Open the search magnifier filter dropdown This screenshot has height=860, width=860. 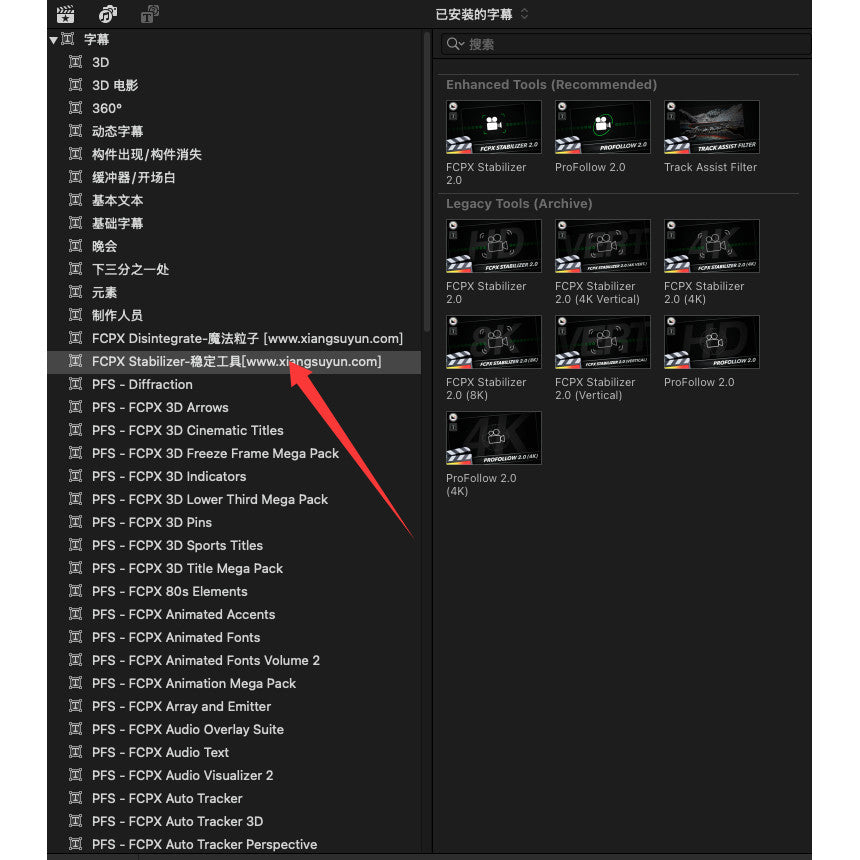[x=455, y=44]
